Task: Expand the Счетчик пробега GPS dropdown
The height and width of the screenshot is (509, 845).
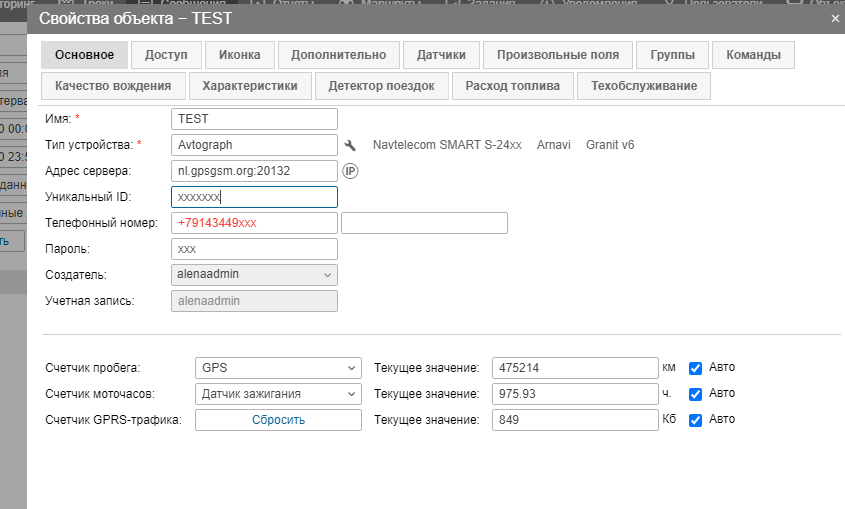Action: (x=277, y=367)
